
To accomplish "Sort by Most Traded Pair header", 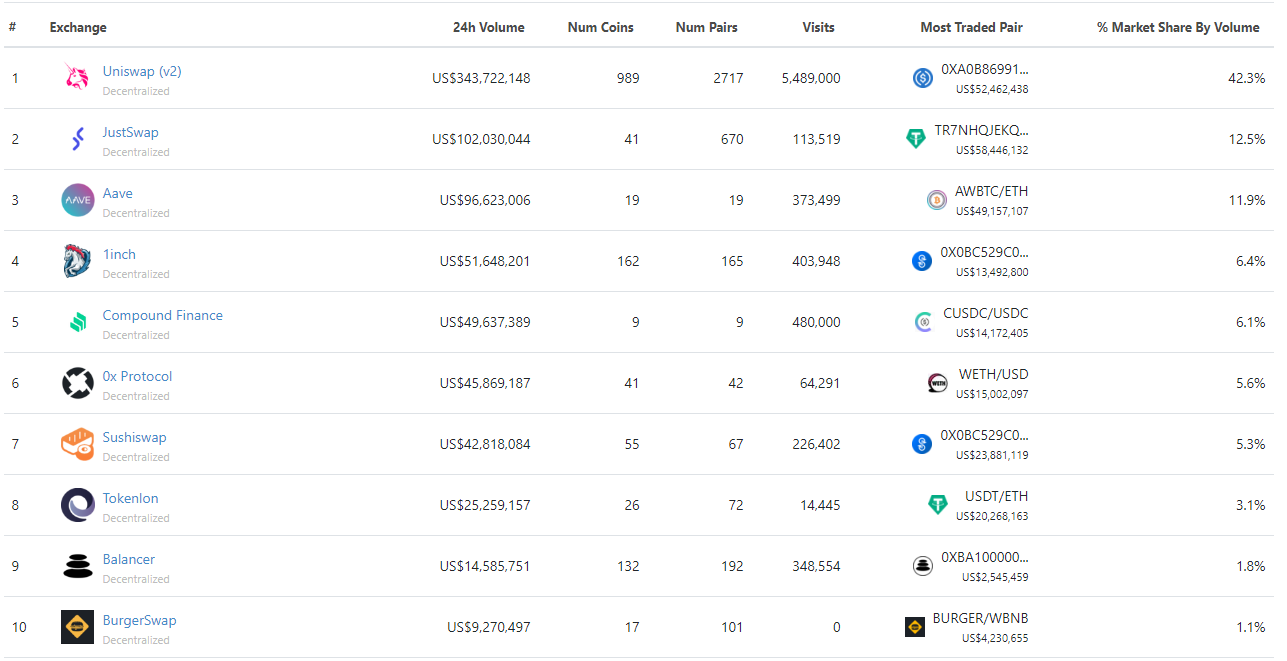I will [x=971, y=27].
